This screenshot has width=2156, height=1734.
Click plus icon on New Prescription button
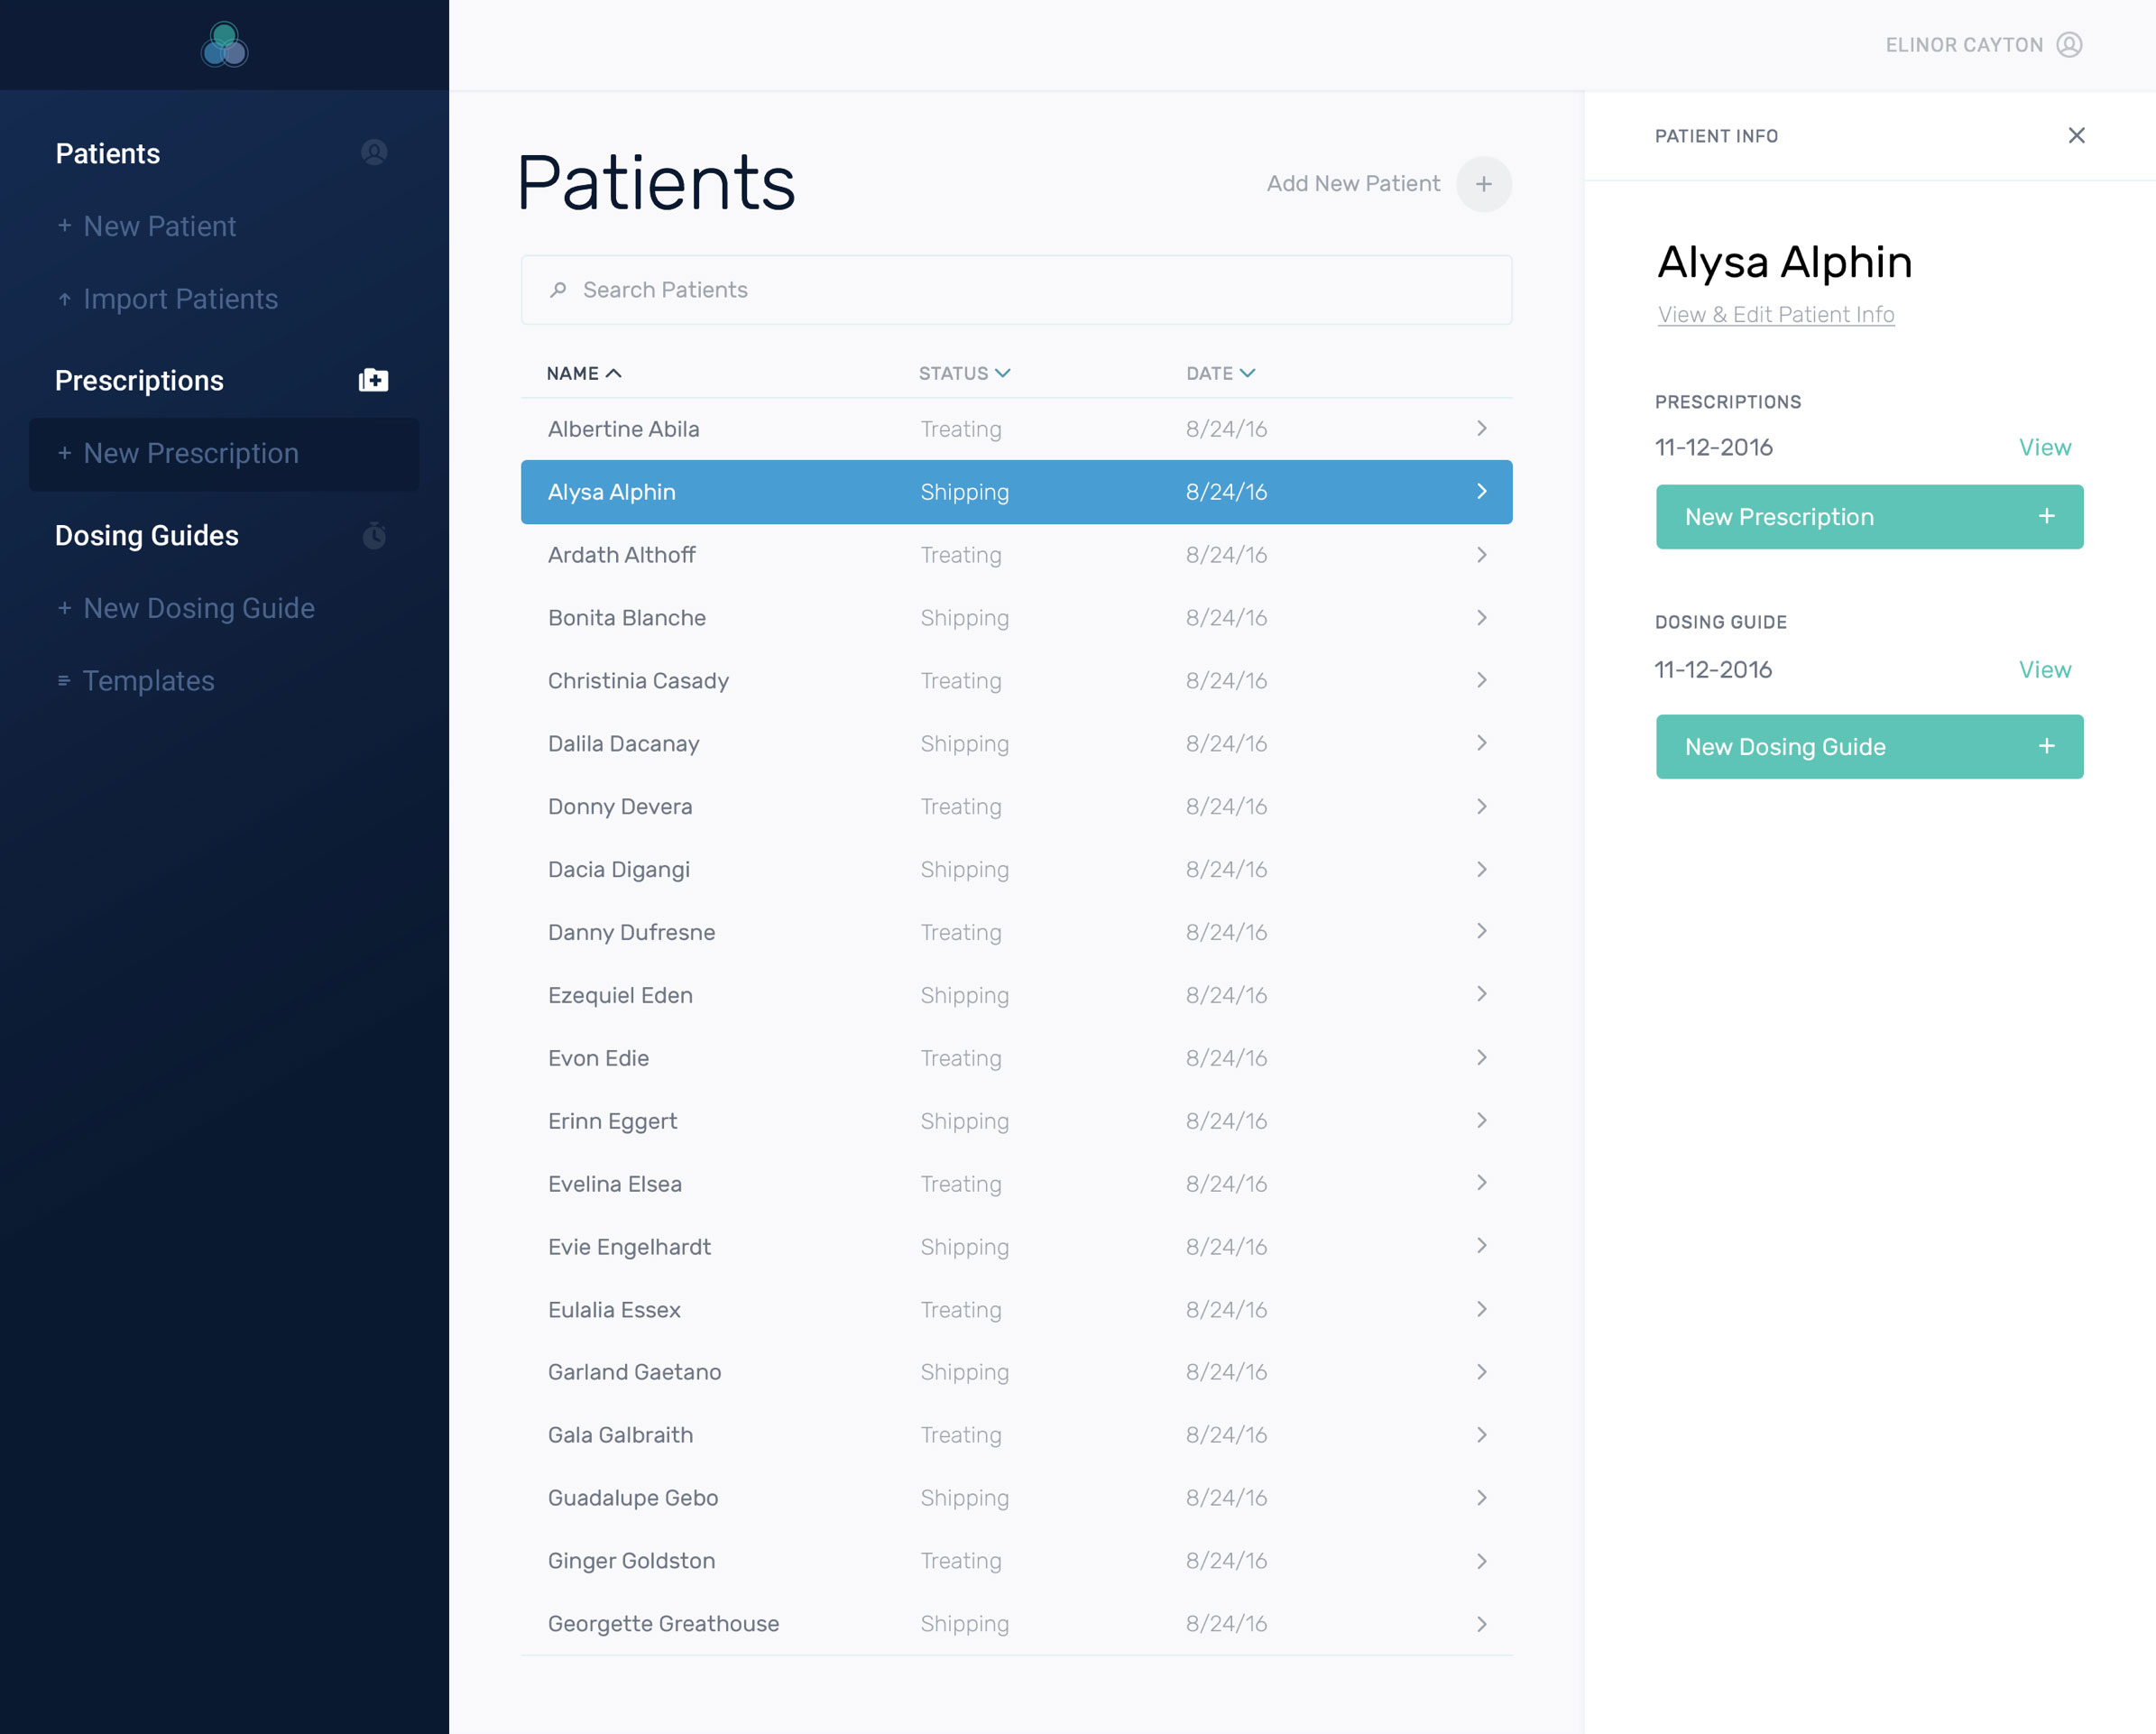(x=2046, y=516)
